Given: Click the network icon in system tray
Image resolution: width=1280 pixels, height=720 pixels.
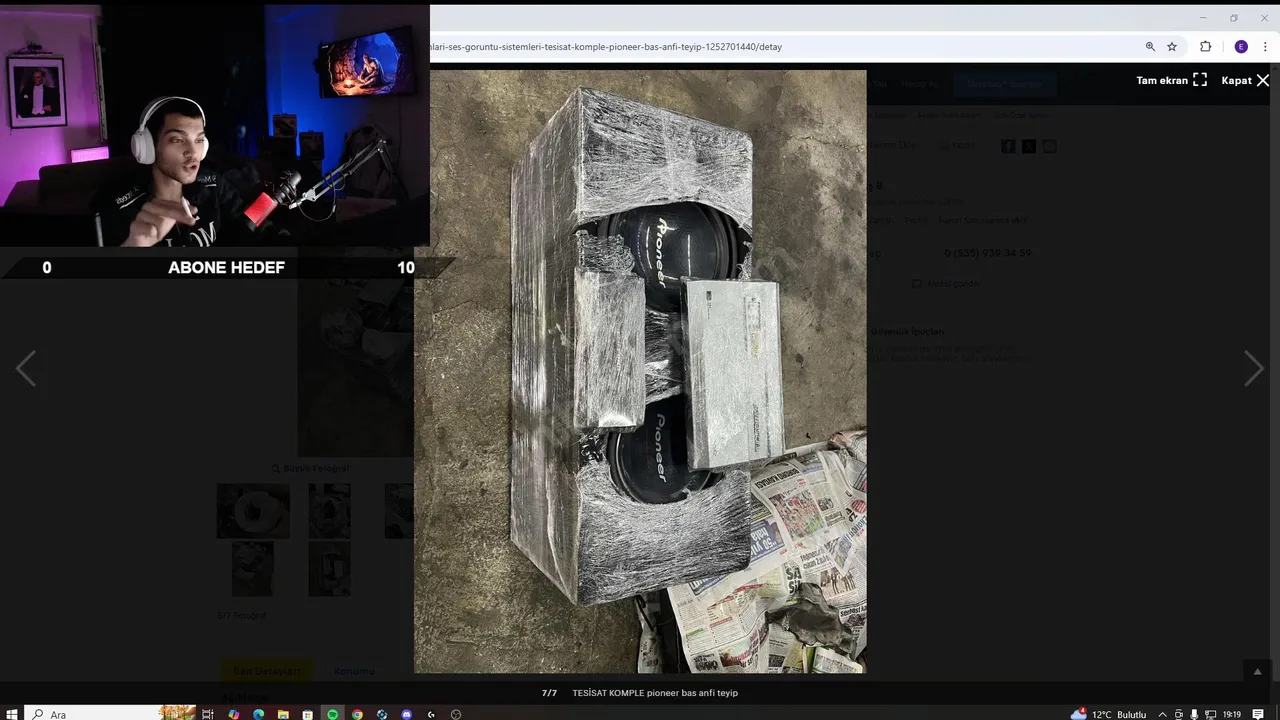Looking at the screenshot, I should 1210,714.
